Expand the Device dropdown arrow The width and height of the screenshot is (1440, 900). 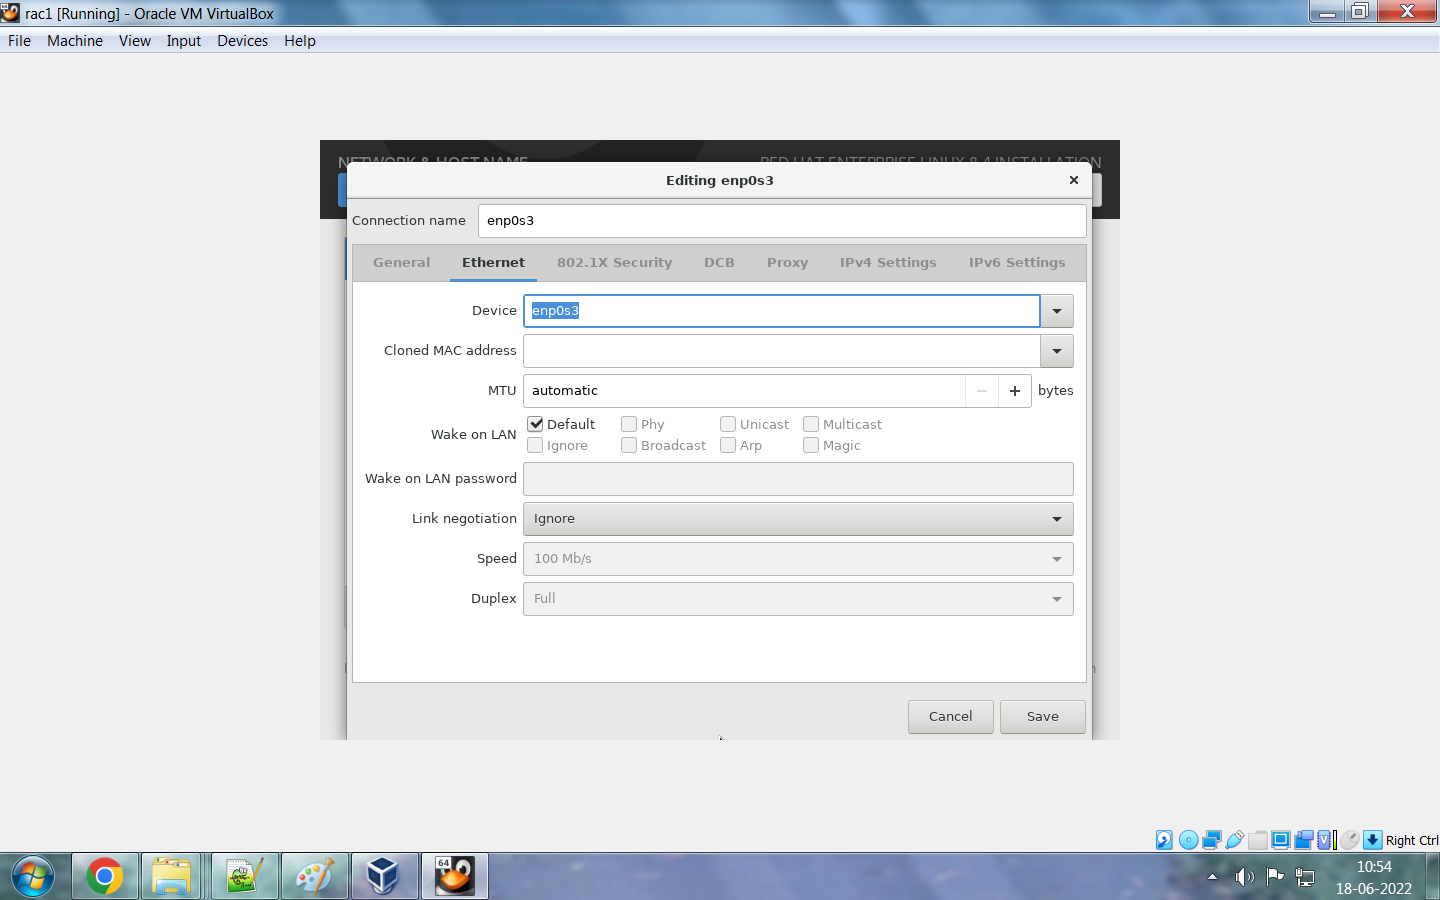(x=1057, y=311)
